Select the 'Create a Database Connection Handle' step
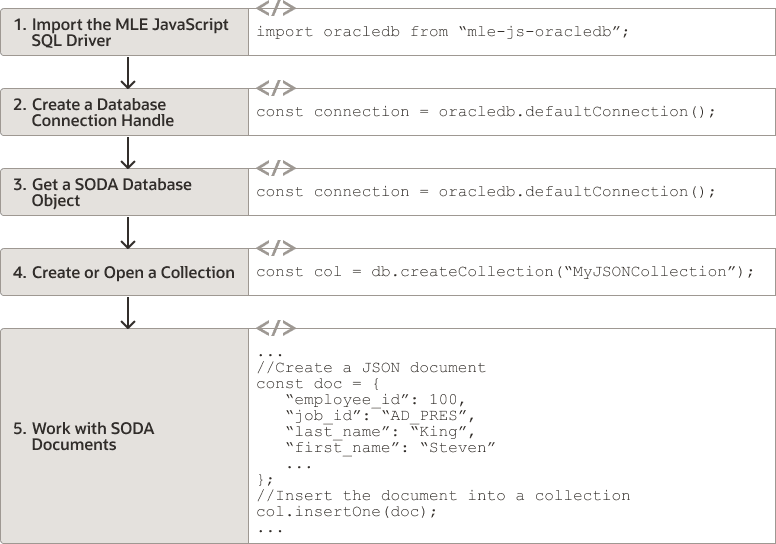The image size is (776, 544). pyautogui.click(x=124, y=112)
